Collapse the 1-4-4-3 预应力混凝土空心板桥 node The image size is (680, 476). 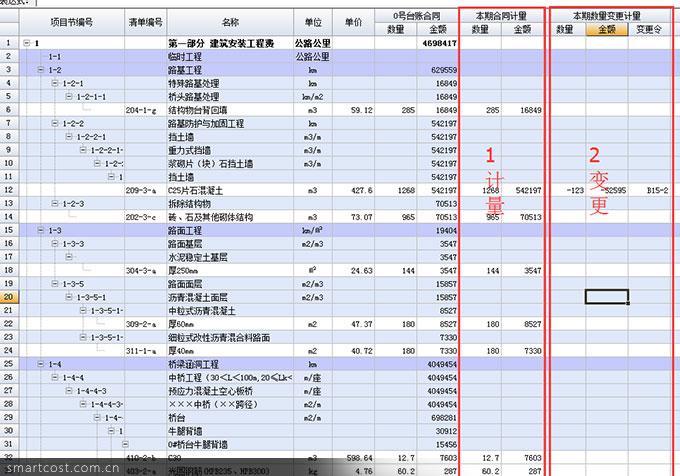(69, 391)
